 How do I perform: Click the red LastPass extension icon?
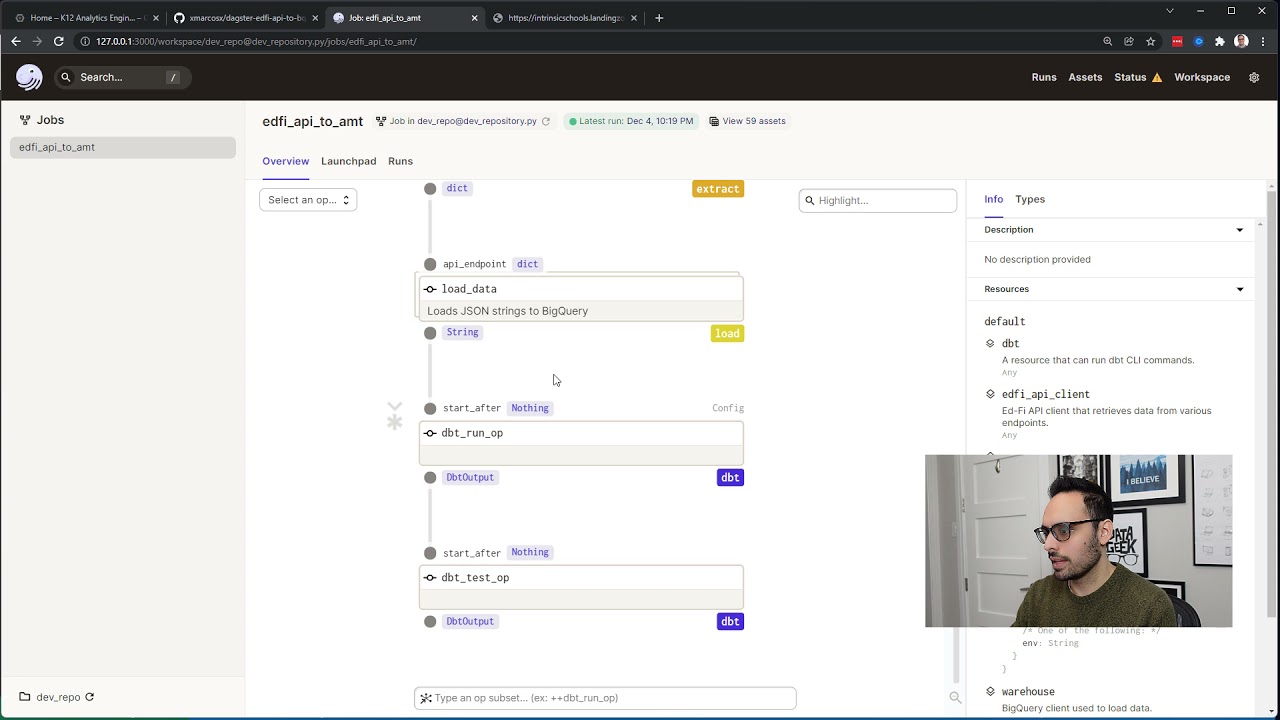[x=1177, y=41]
